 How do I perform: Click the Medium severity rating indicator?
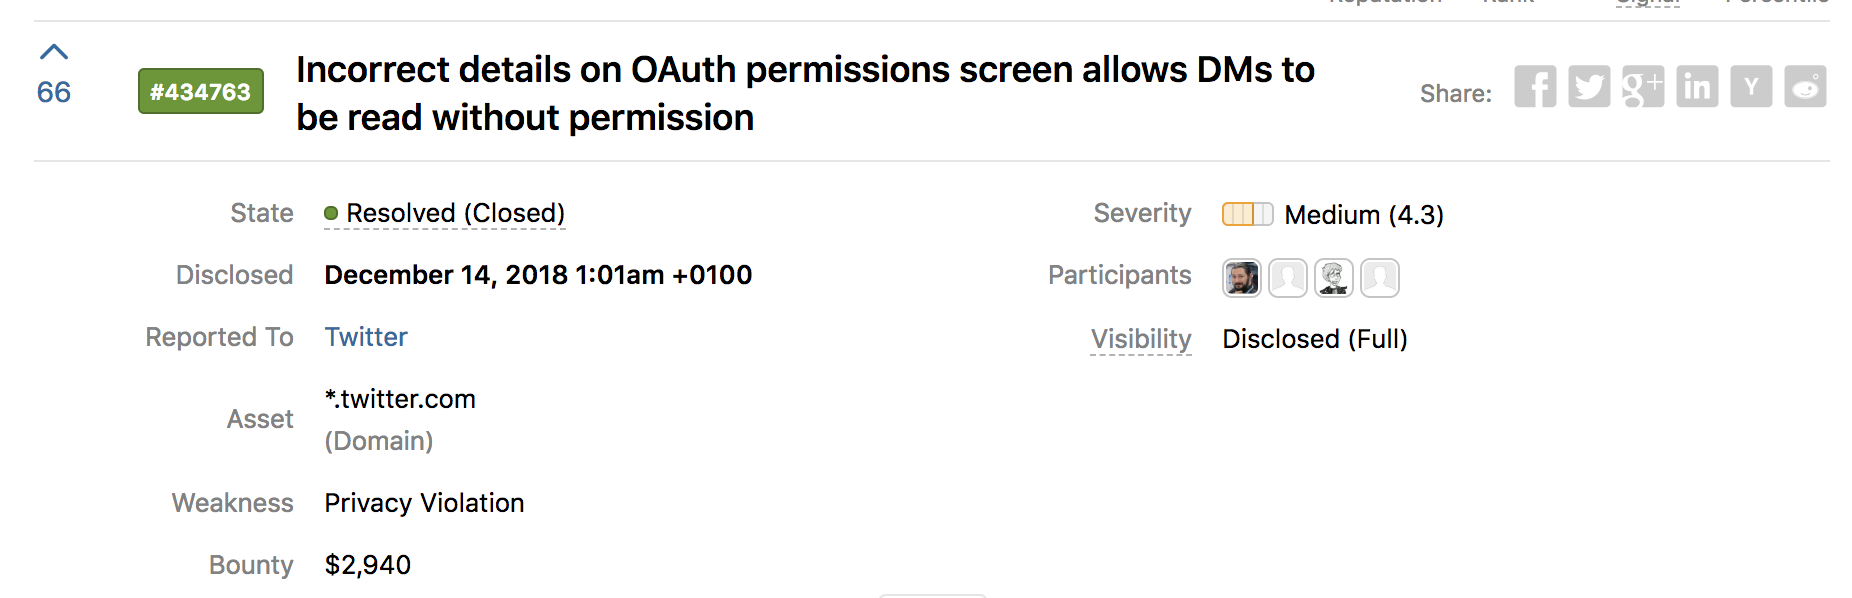[x=1247, y=214]
